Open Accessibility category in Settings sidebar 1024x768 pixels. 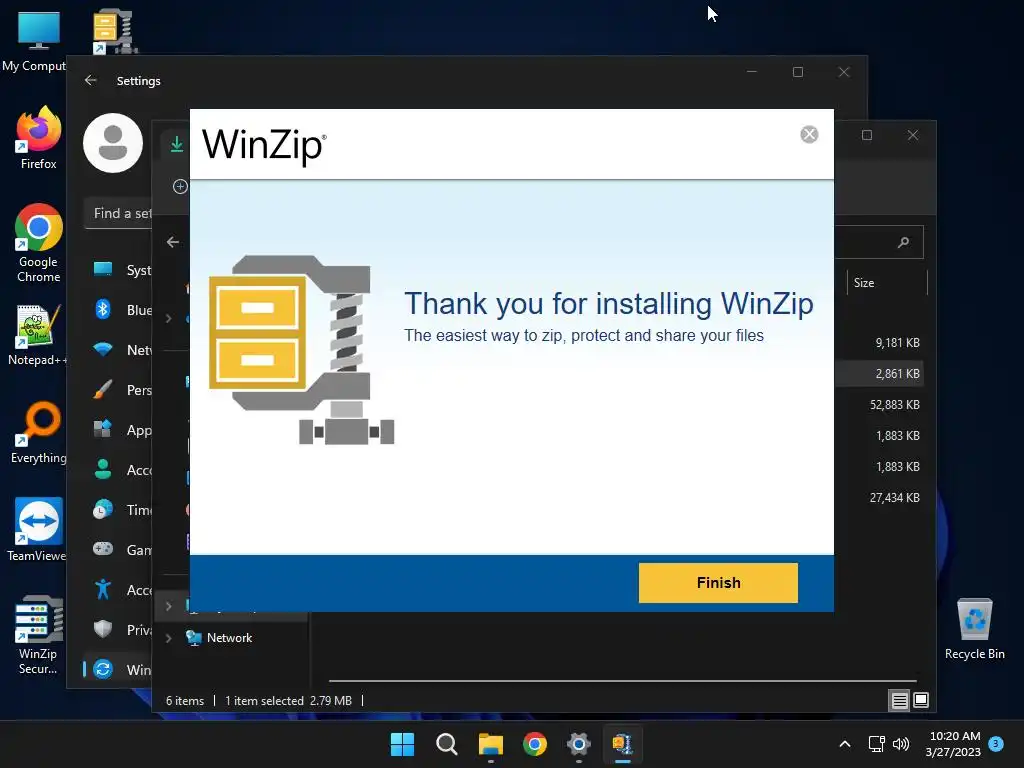[x=121, y=590]
